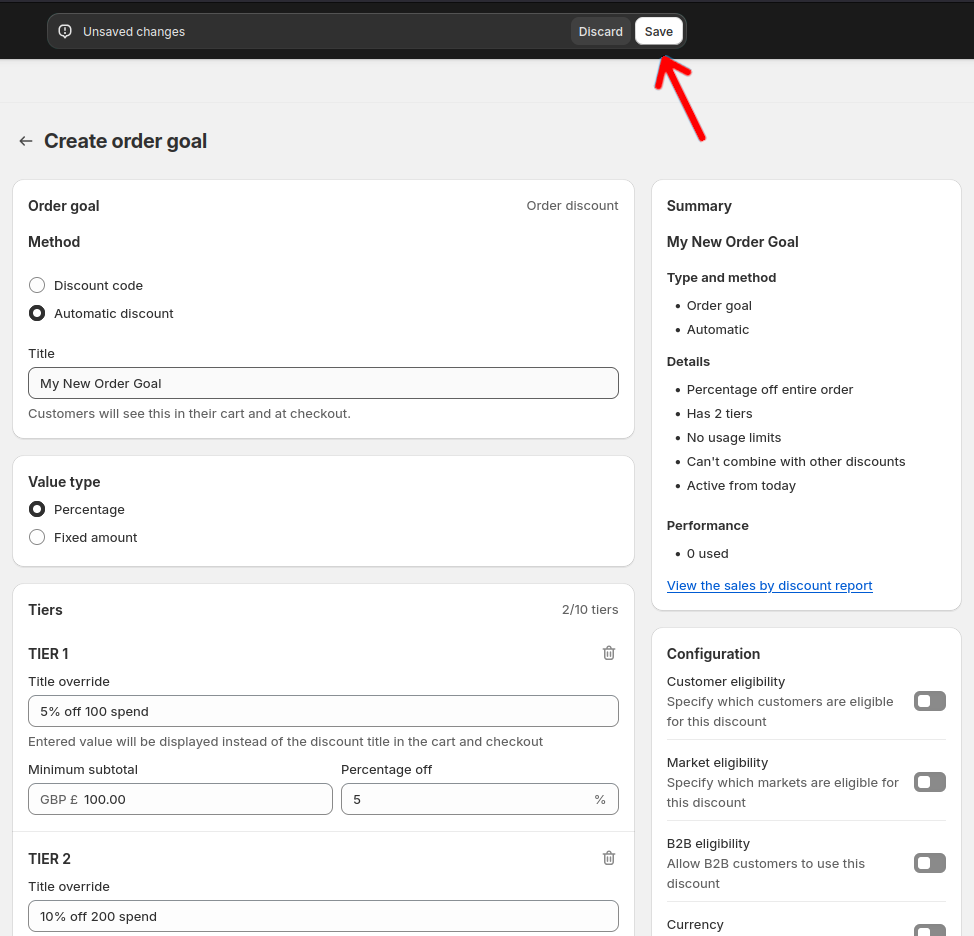
Task: Toggle B2B eligibility on
Action: point(929,863)
